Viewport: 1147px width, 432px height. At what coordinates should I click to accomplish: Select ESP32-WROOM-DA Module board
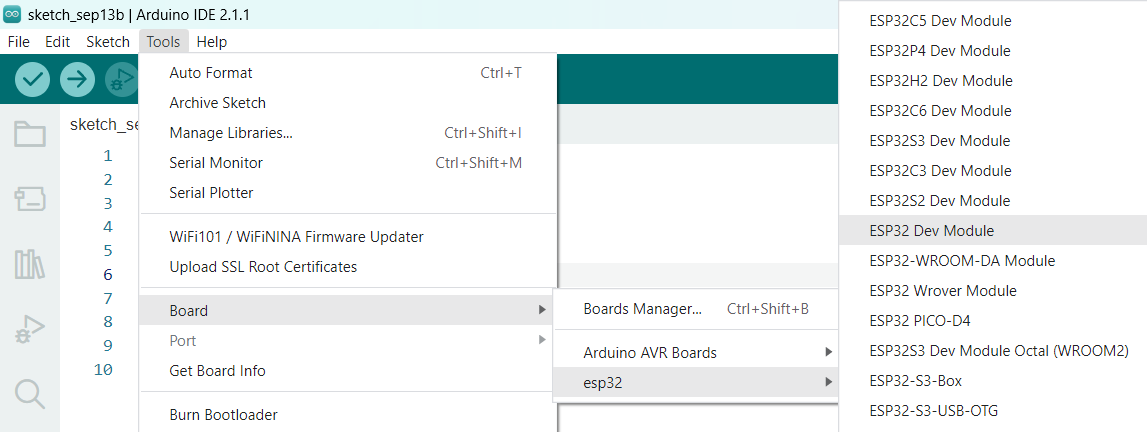click(x=993, y=261)
